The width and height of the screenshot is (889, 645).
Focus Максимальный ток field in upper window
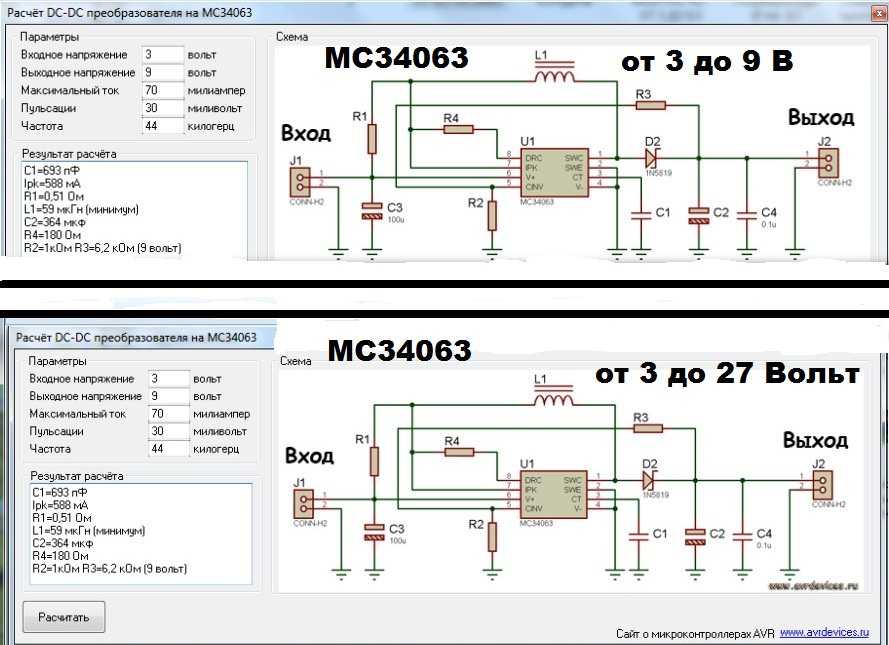[x=163, y=90]
